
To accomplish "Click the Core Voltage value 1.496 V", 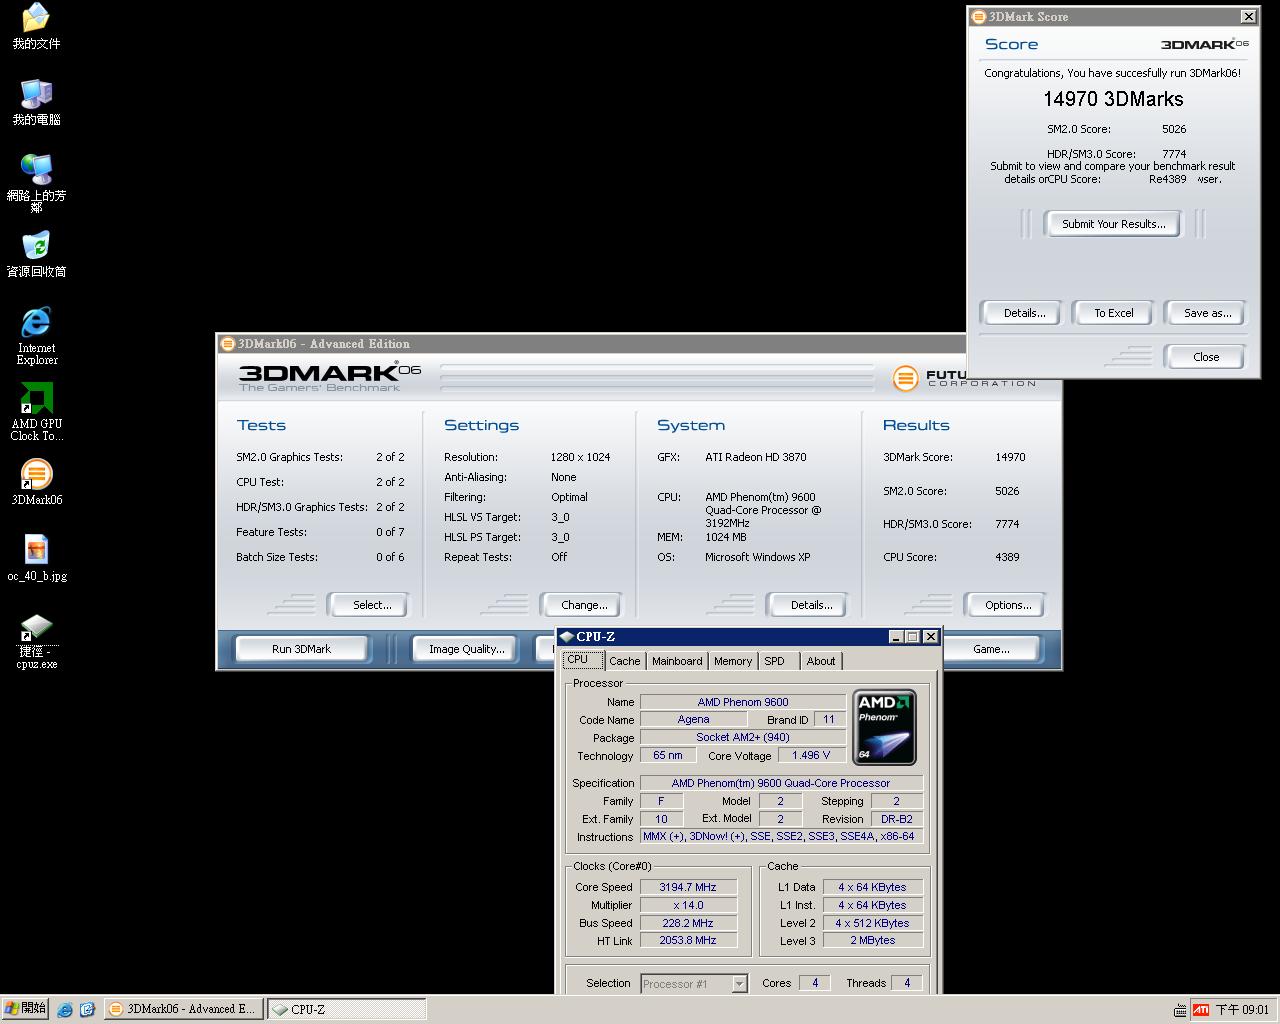I will coord(810,755).
